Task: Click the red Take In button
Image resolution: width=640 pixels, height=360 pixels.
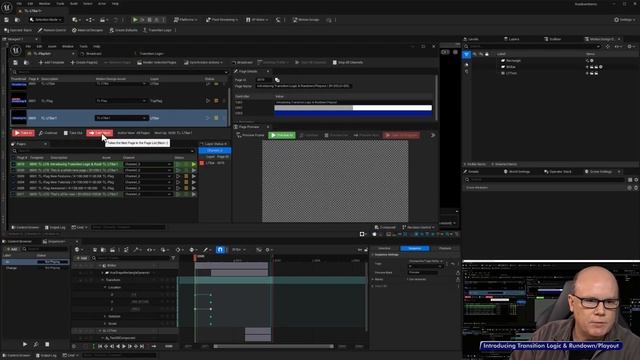Action: [23, 133]
